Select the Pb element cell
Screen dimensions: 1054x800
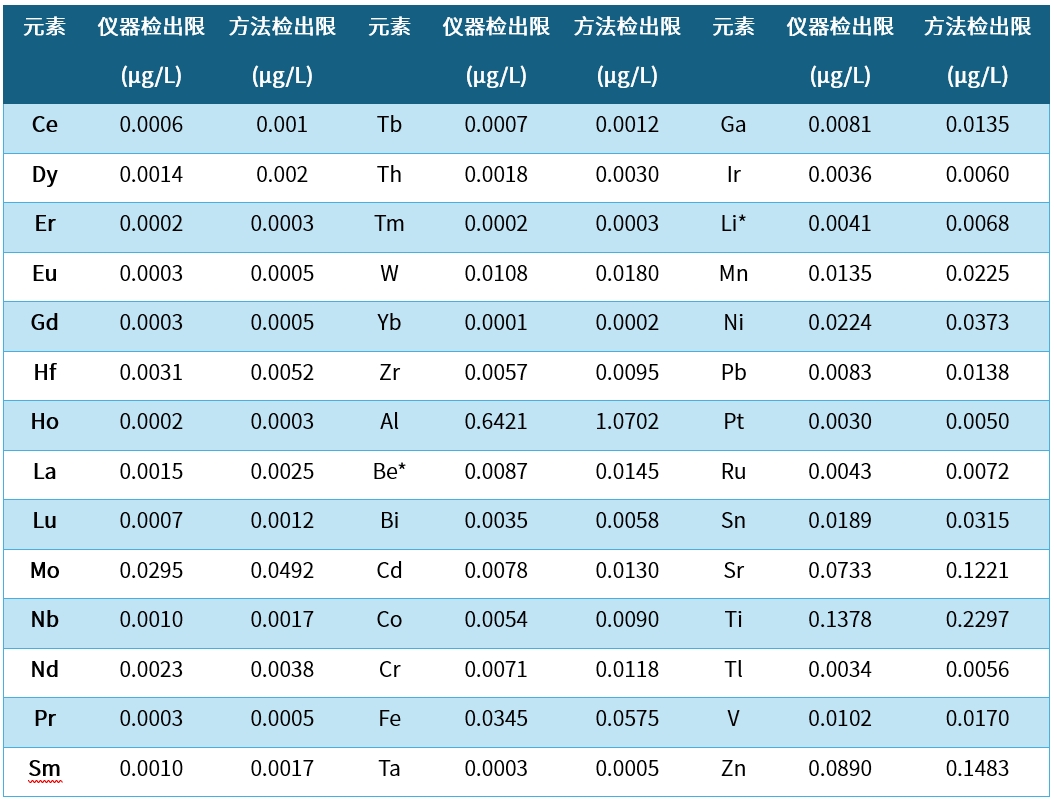733,372
